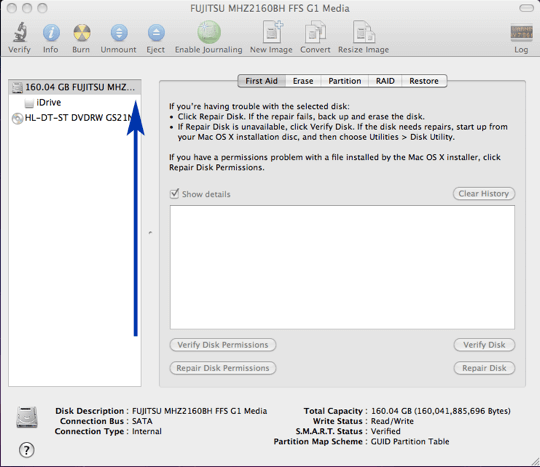Click the Connection Bus SATA value
Viewport: 540px width, 467px height.
[x=142, y=421]
